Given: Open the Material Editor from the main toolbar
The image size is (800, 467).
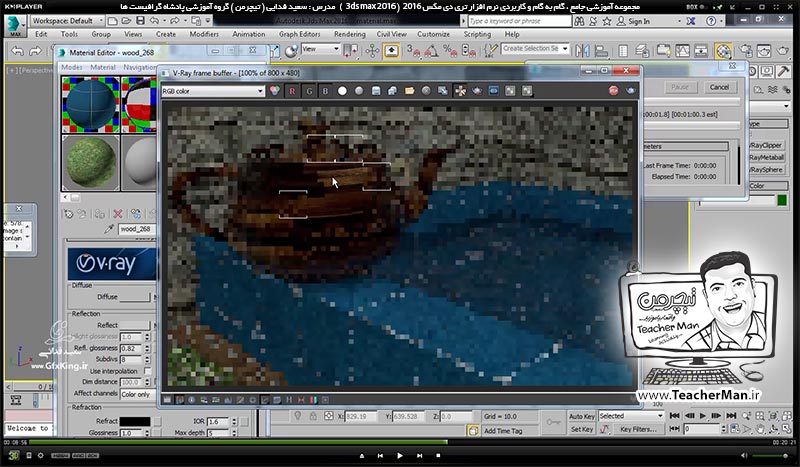Looking at the screenshot, I should pos(723,51).
